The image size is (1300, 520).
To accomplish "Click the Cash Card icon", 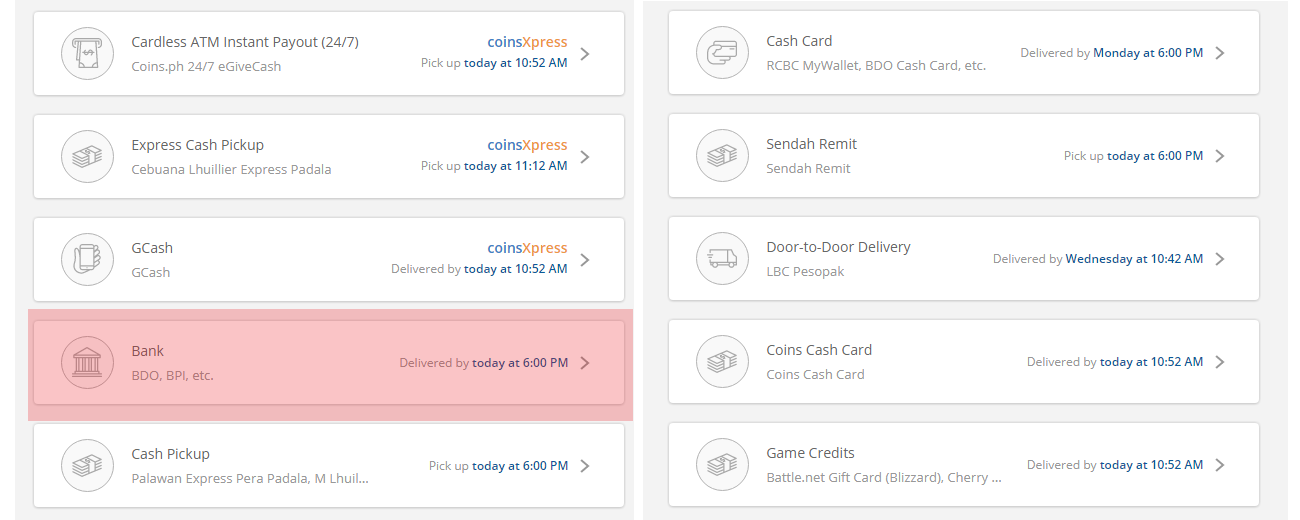I will 722,53.
